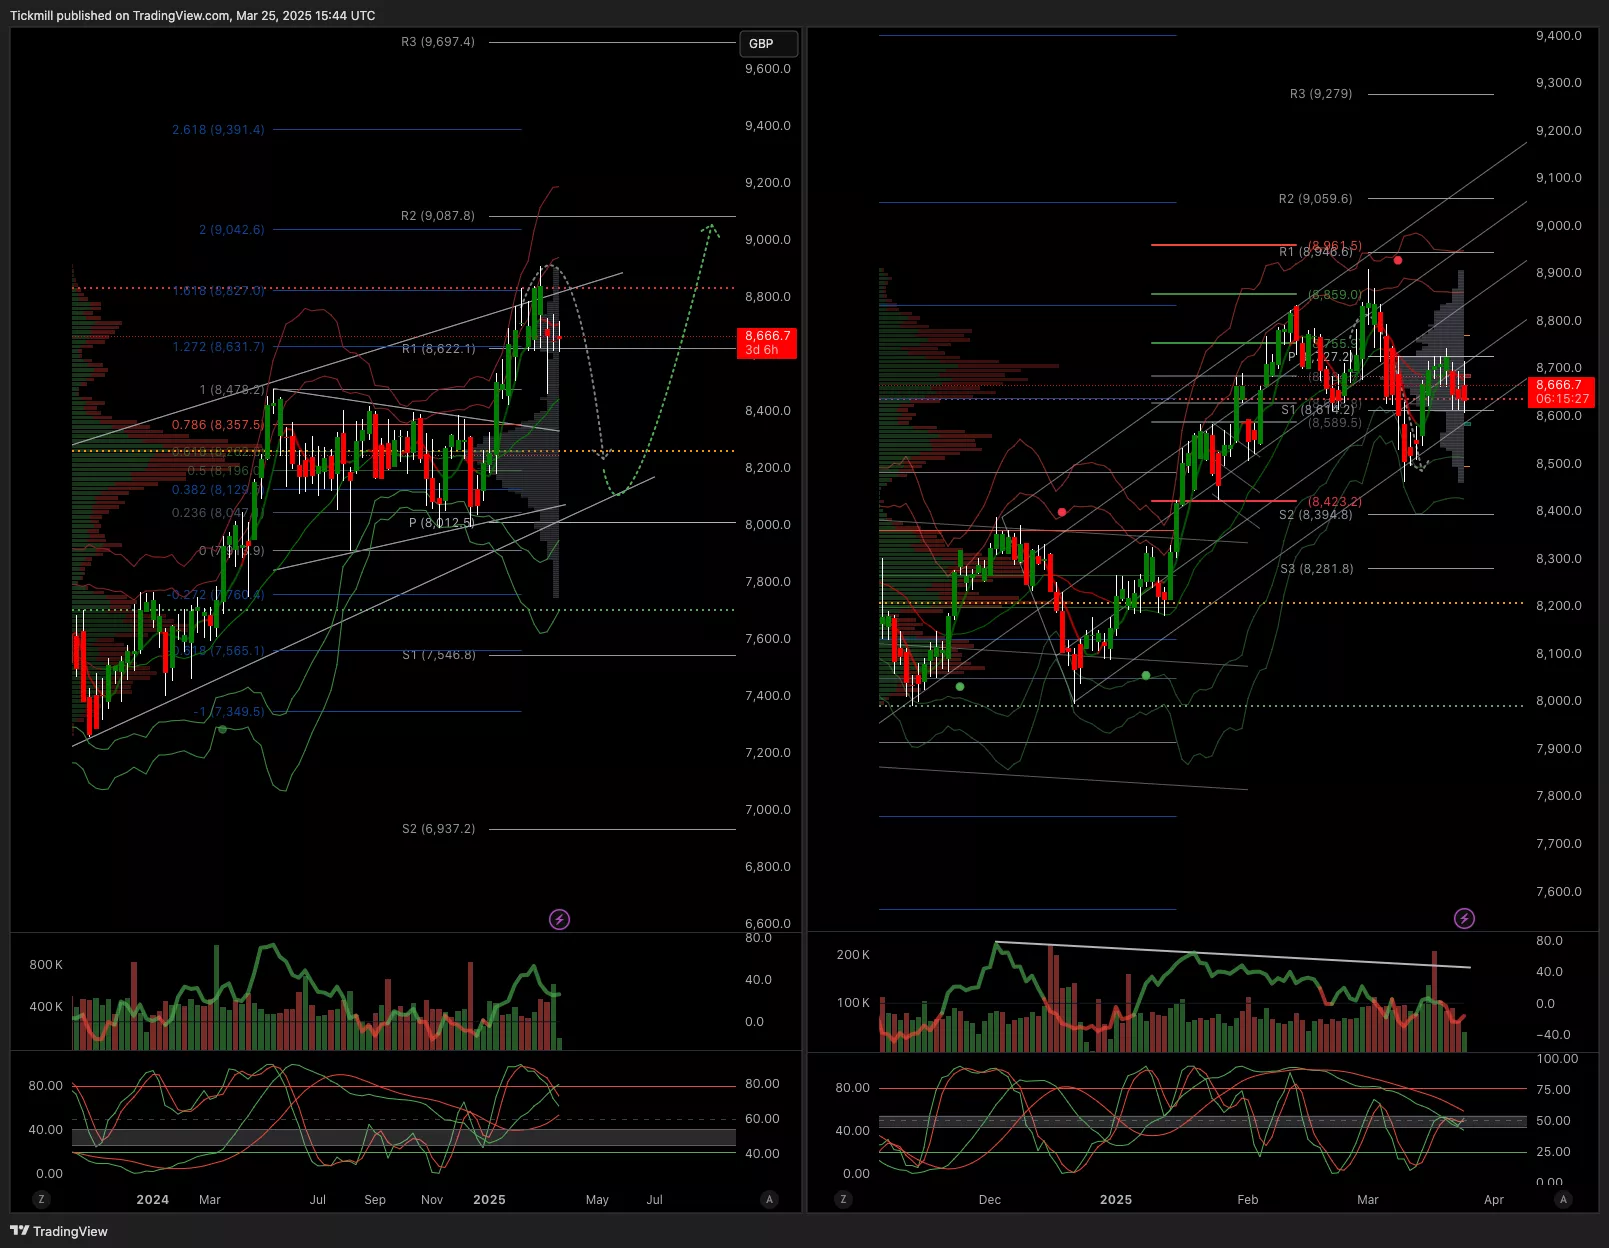Open timezone Z button on left chart
This screenshot has width=1609, height=1248.
[41, 1199]
